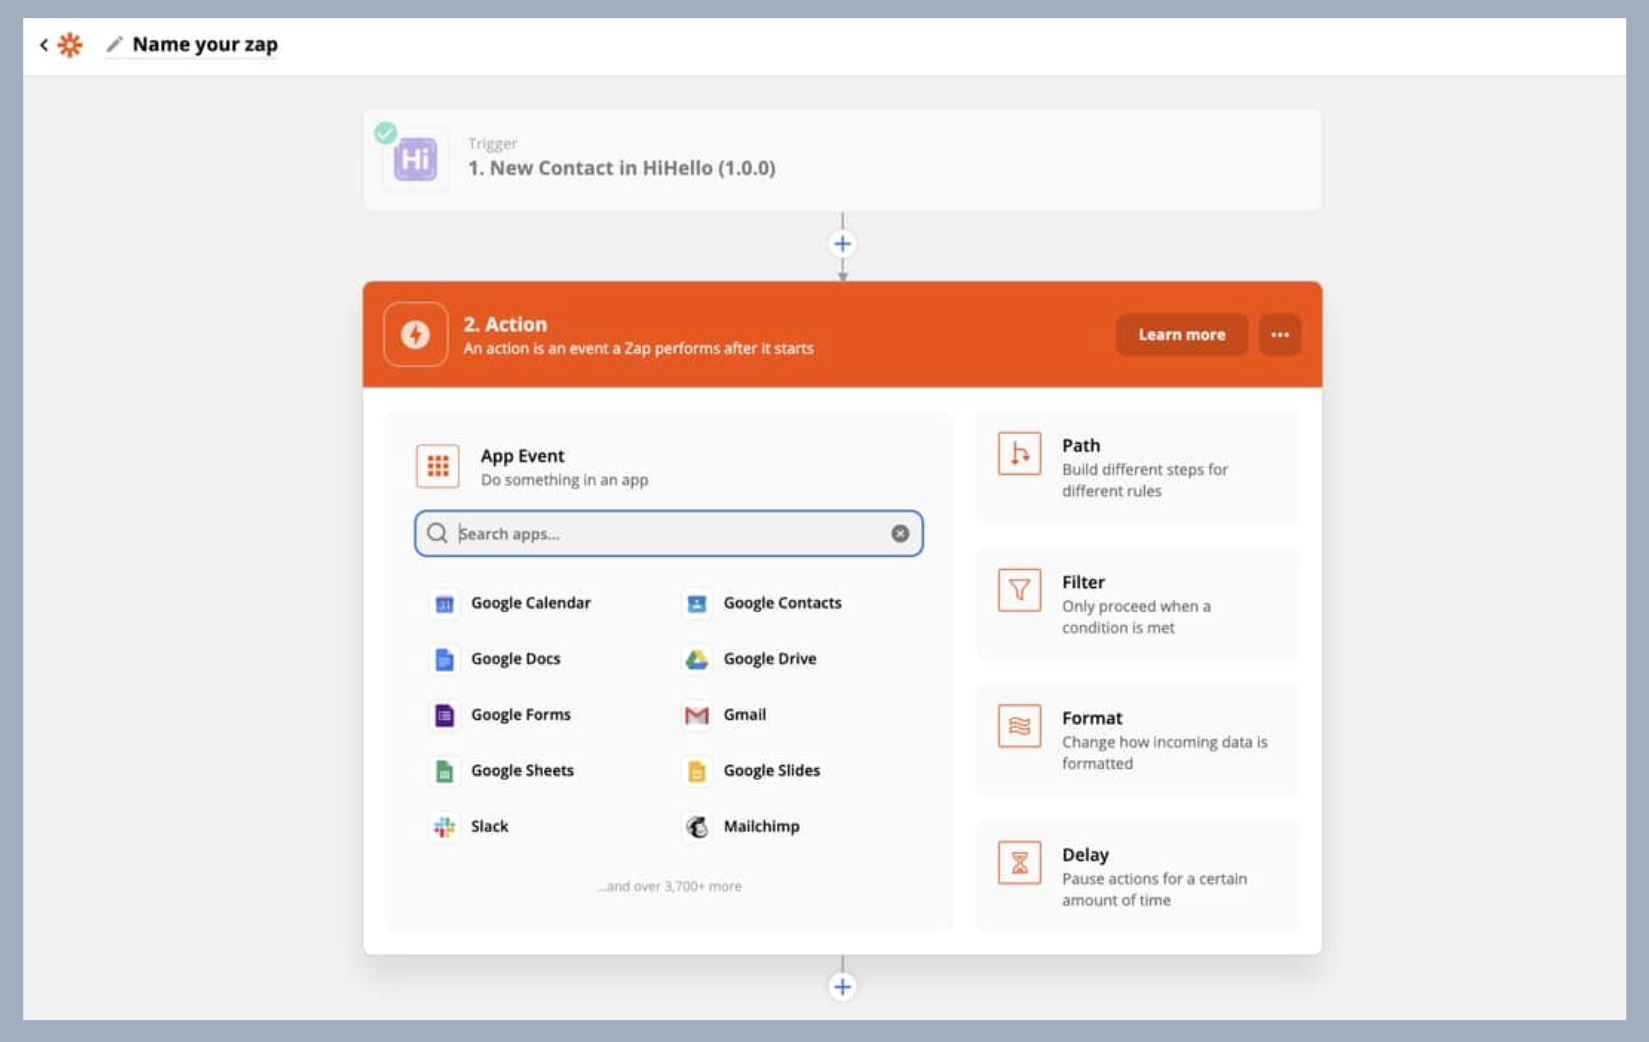Image resolution: width=1649 pixels, height=1042 pixels.
Task: Choose the Google Sheets icon
Action: tap(445, 771)
